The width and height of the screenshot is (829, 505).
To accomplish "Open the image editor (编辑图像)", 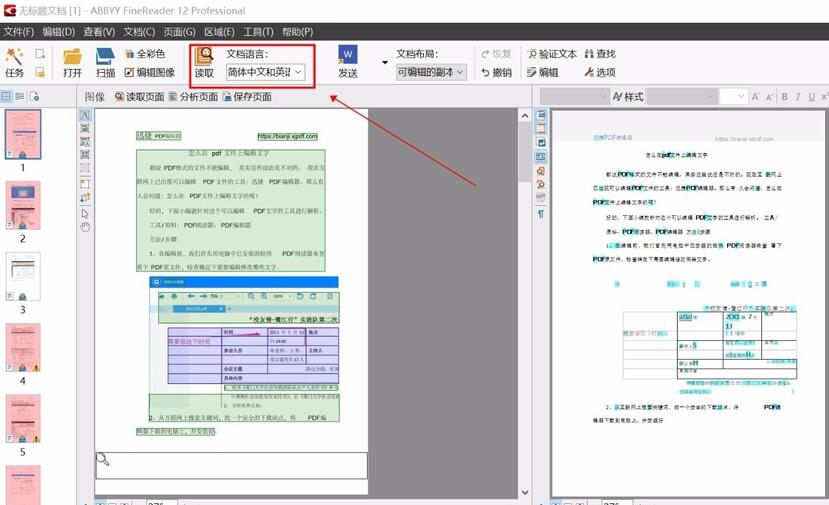I will (x=150, y=72).
